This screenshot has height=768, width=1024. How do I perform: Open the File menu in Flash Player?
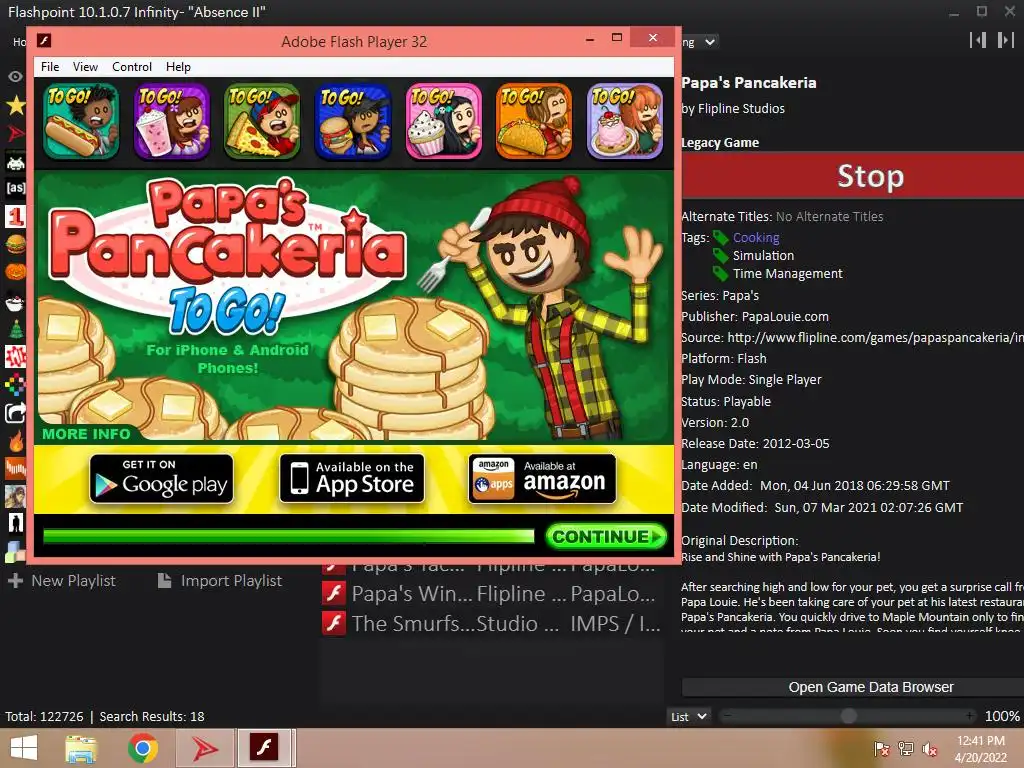[50, 67]
